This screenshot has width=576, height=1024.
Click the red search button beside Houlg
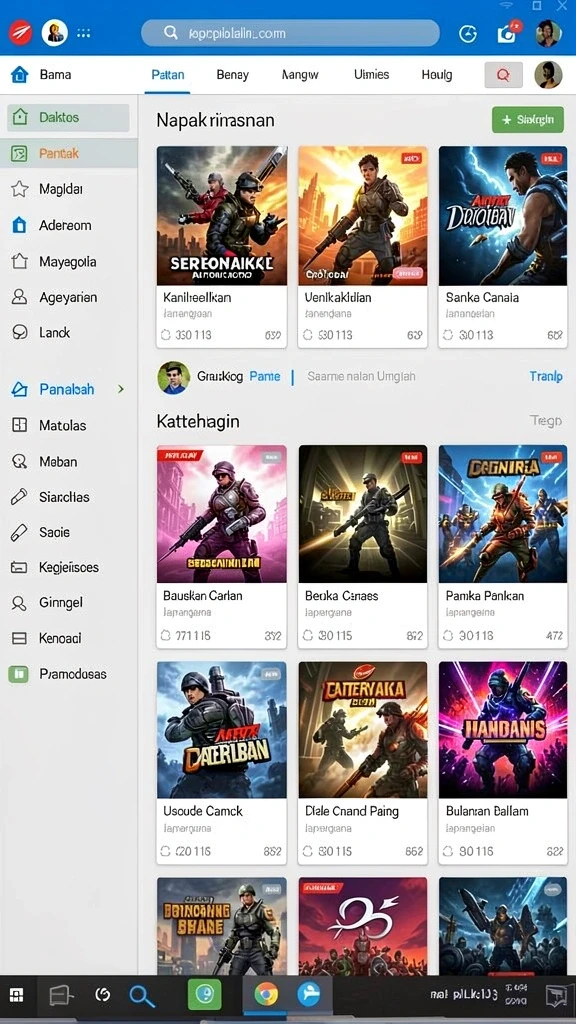(503, 75)
